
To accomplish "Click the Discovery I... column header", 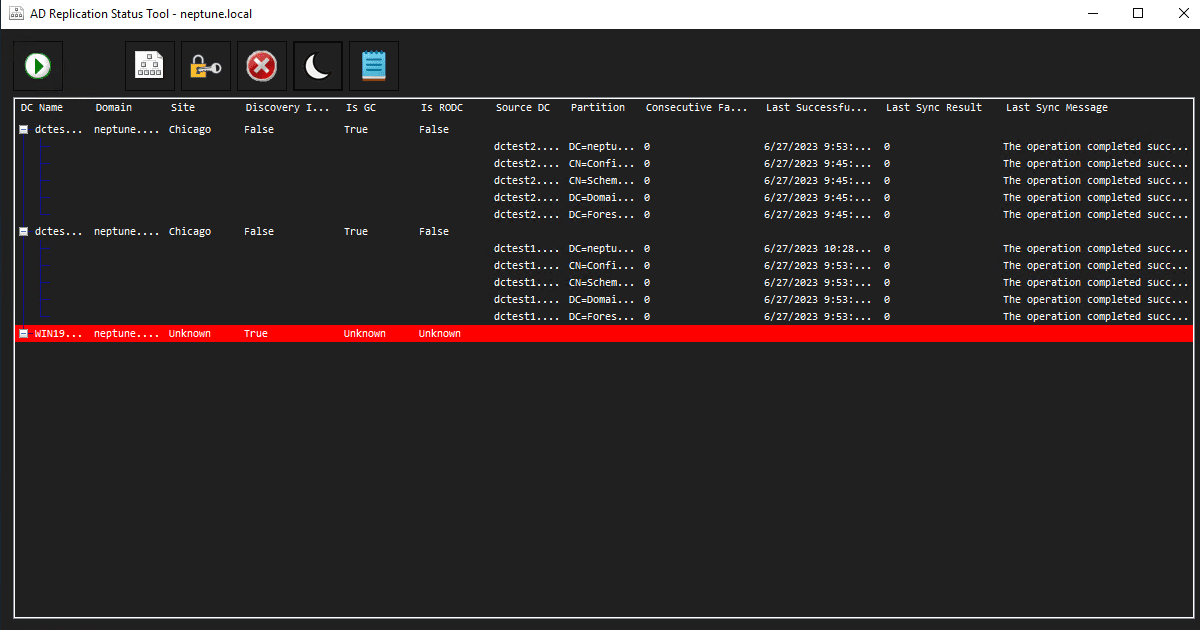I will (x=287, y=108).
